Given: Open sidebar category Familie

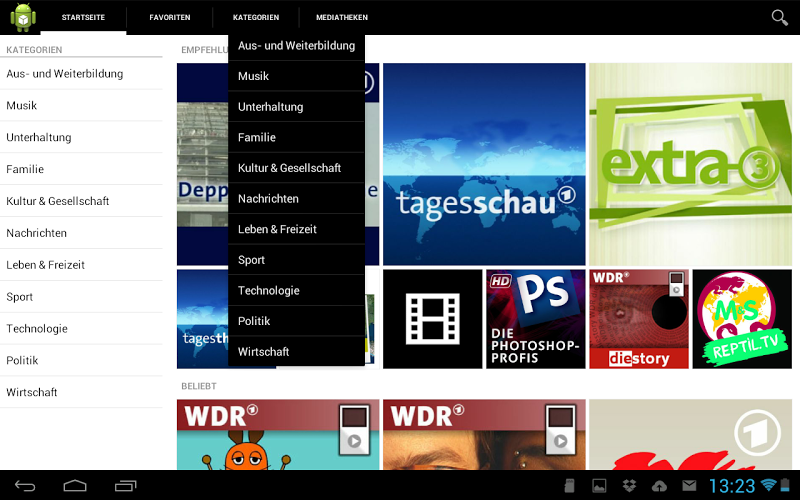Looking at the screenshot, I should (81, 169).
